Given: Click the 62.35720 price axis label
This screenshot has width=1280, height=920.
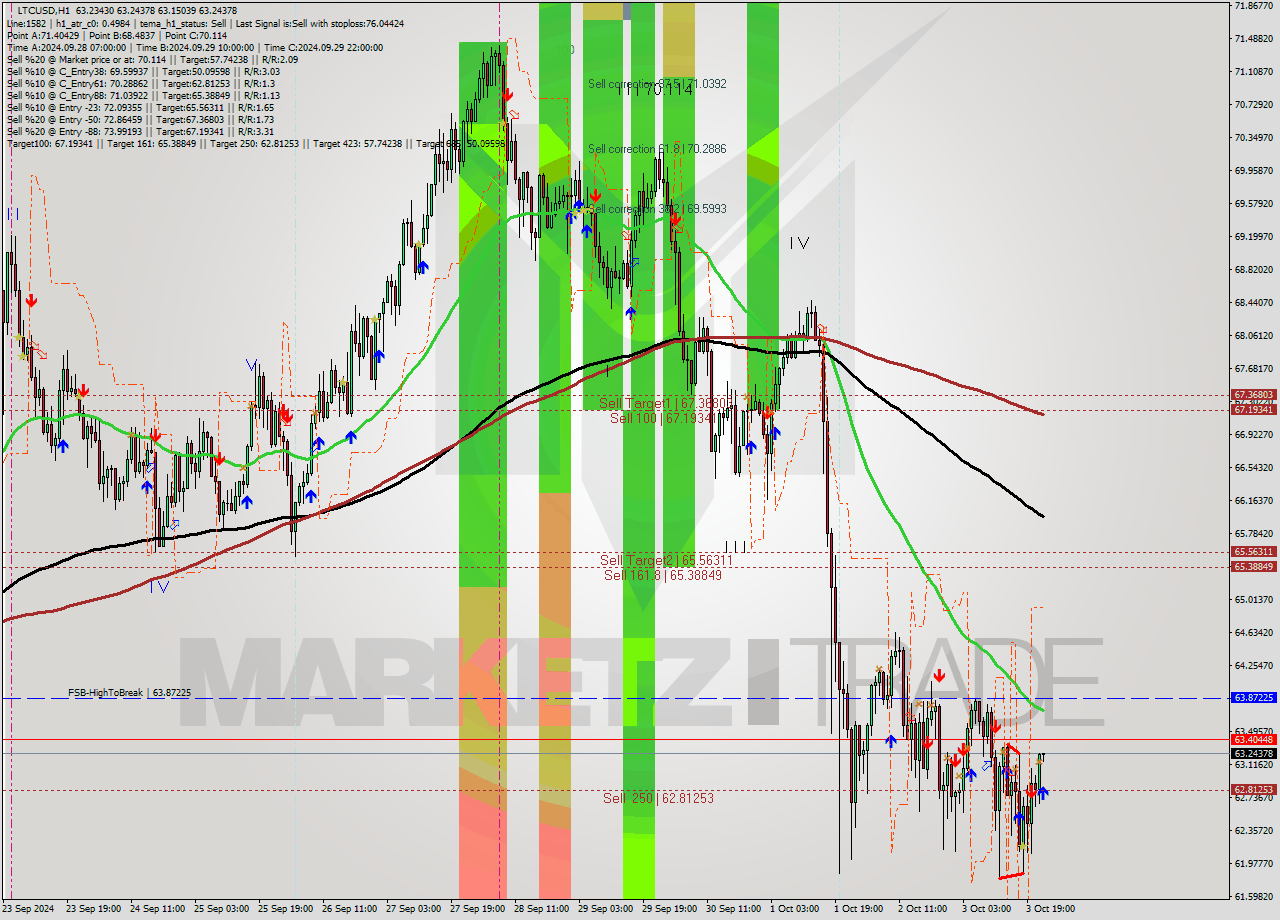Looking at the screenshot, I should click(x=1253, y=831).
